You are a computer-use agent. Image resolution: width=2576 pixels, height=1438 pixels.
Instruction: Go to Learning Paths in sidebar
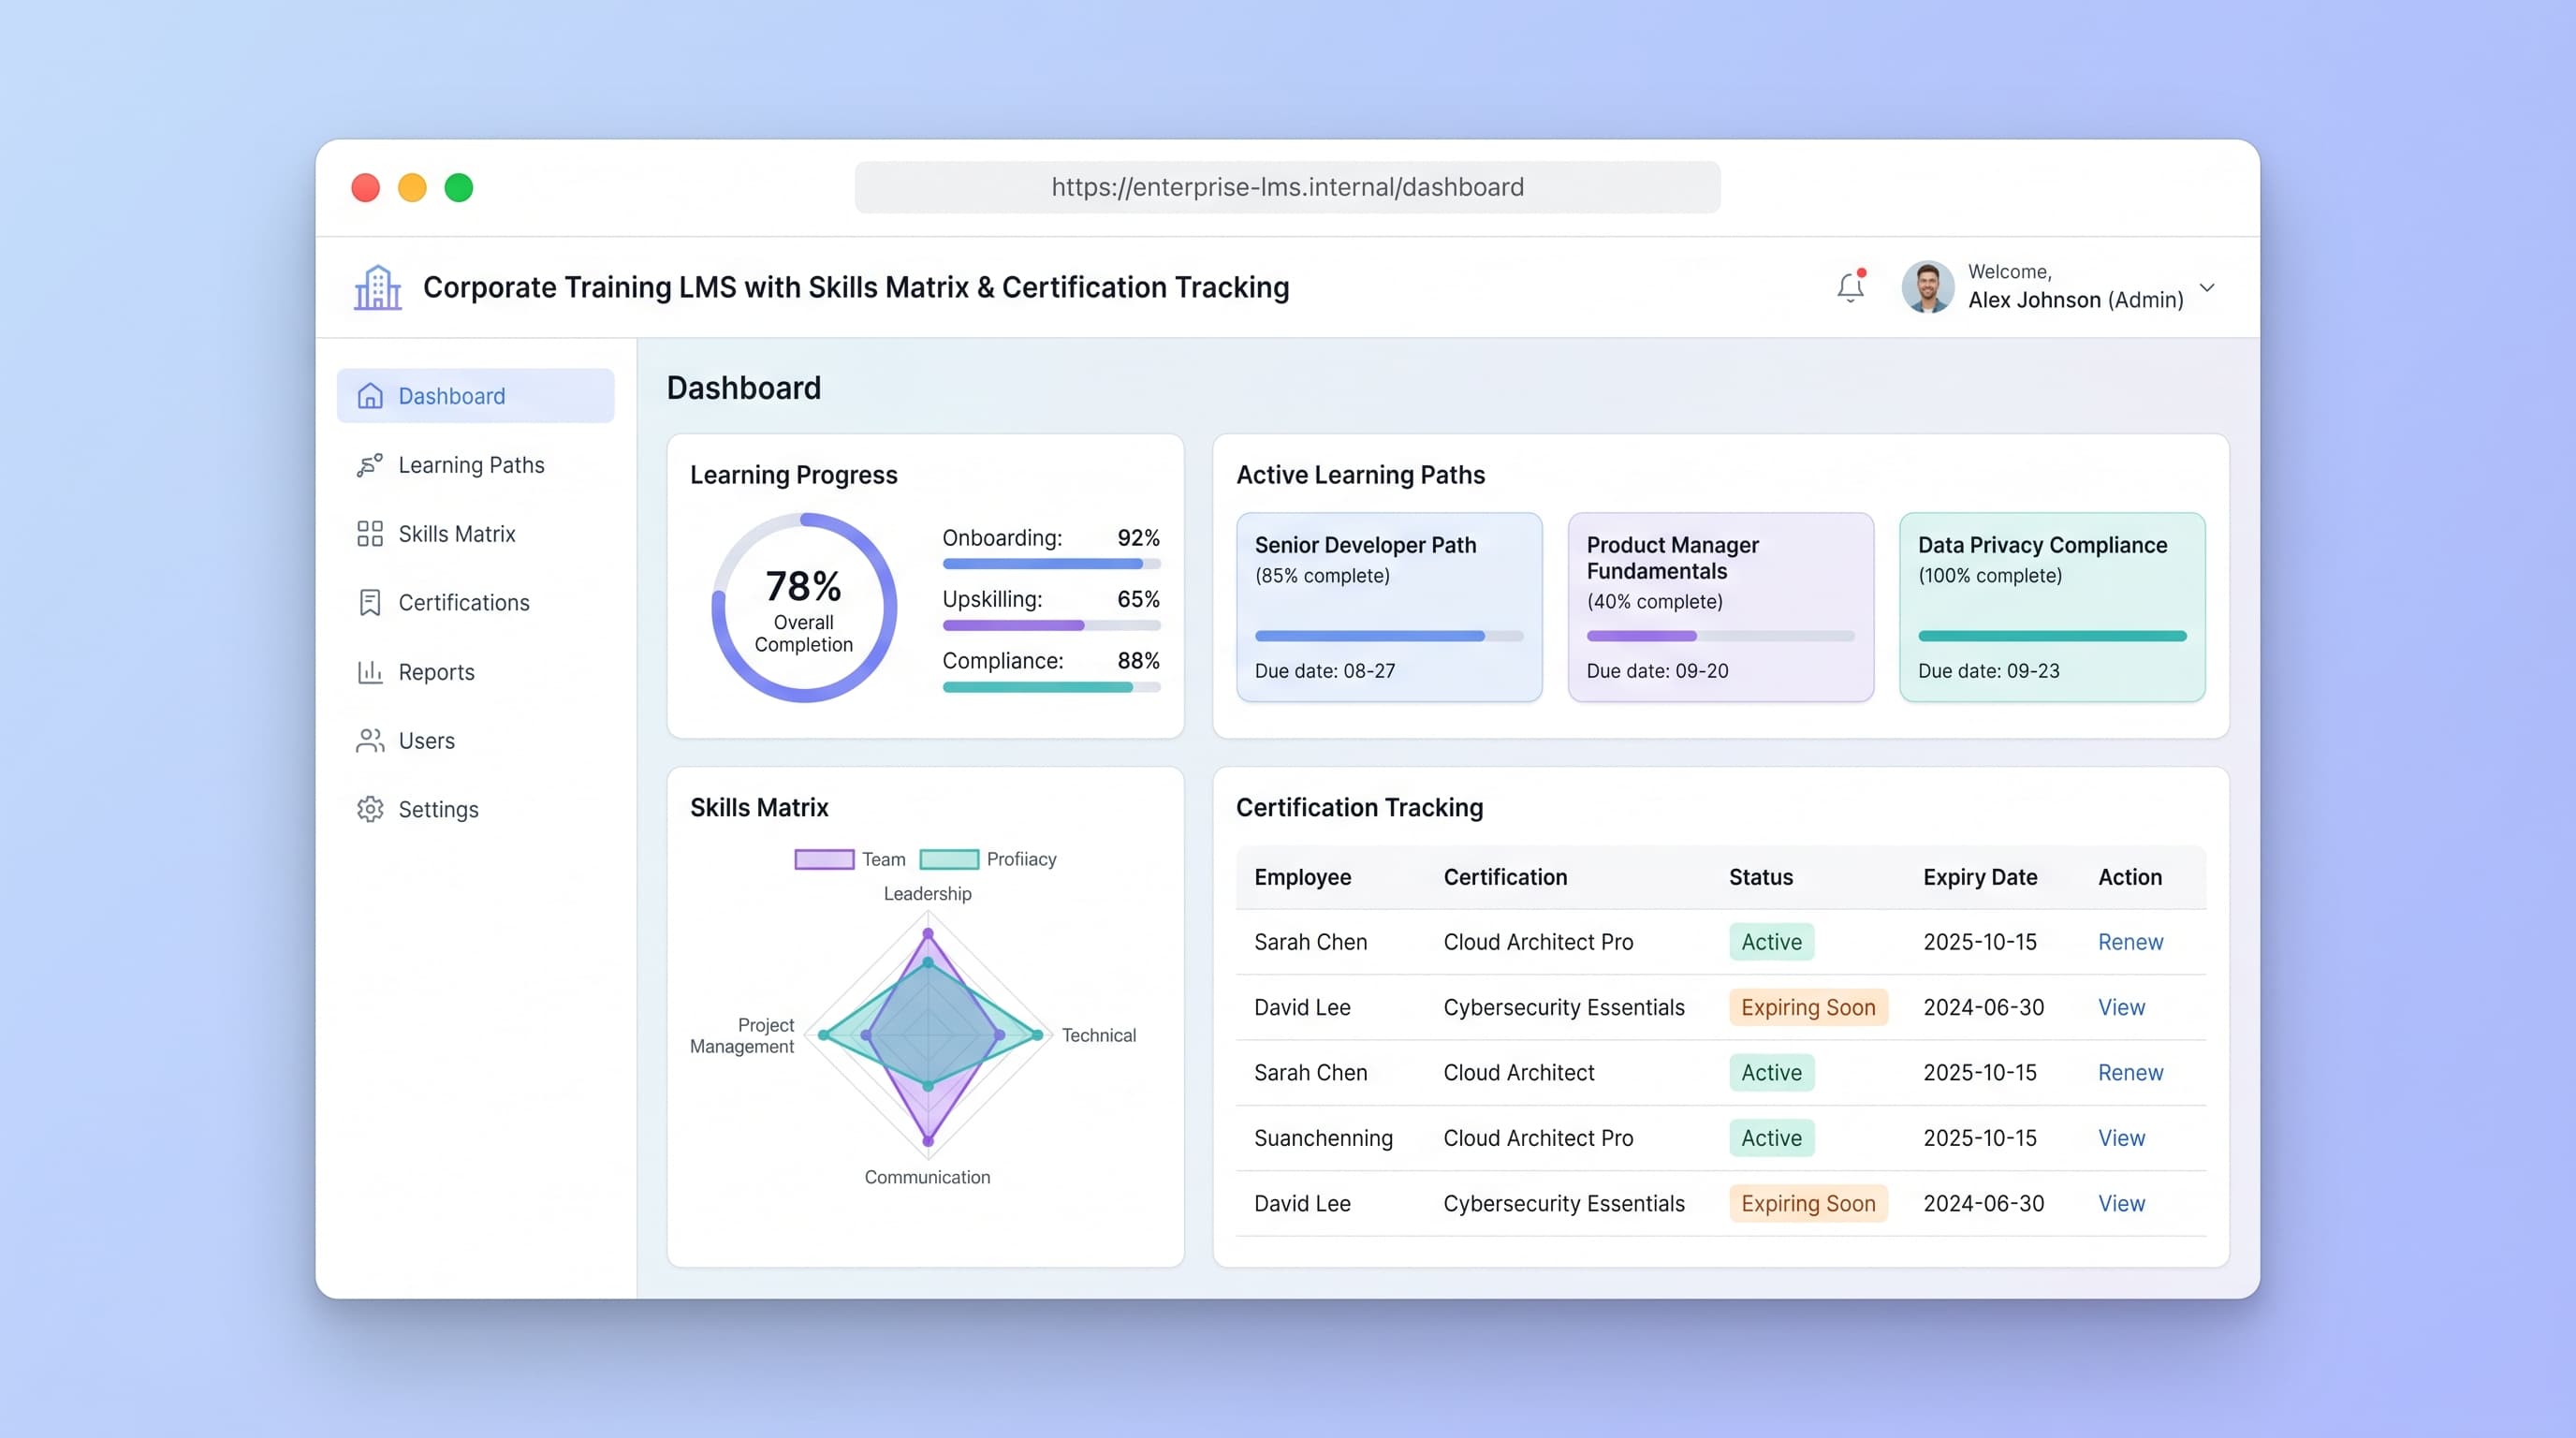[x=476, y=465]
